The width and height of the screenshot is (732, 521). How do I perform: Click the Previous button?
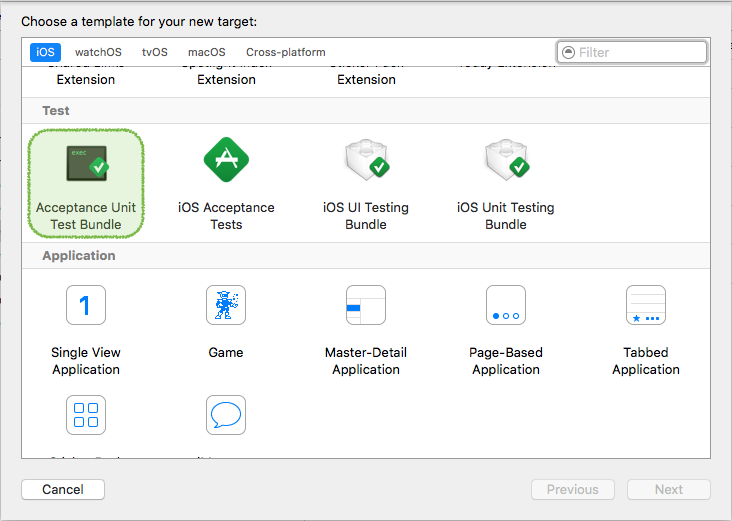tap(573, 489)
